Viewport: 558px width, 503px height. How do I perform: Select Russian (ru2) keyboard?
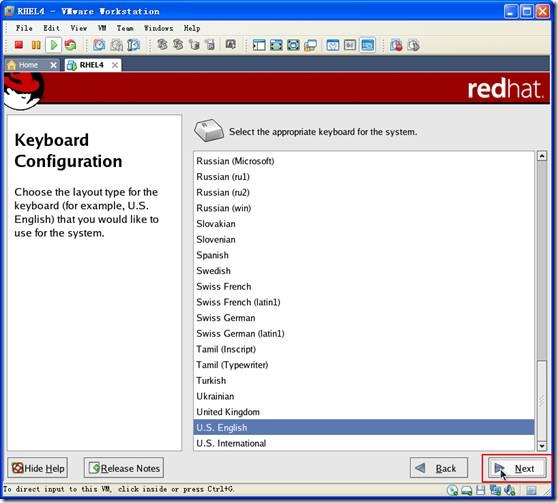click(x=364, y=193)
